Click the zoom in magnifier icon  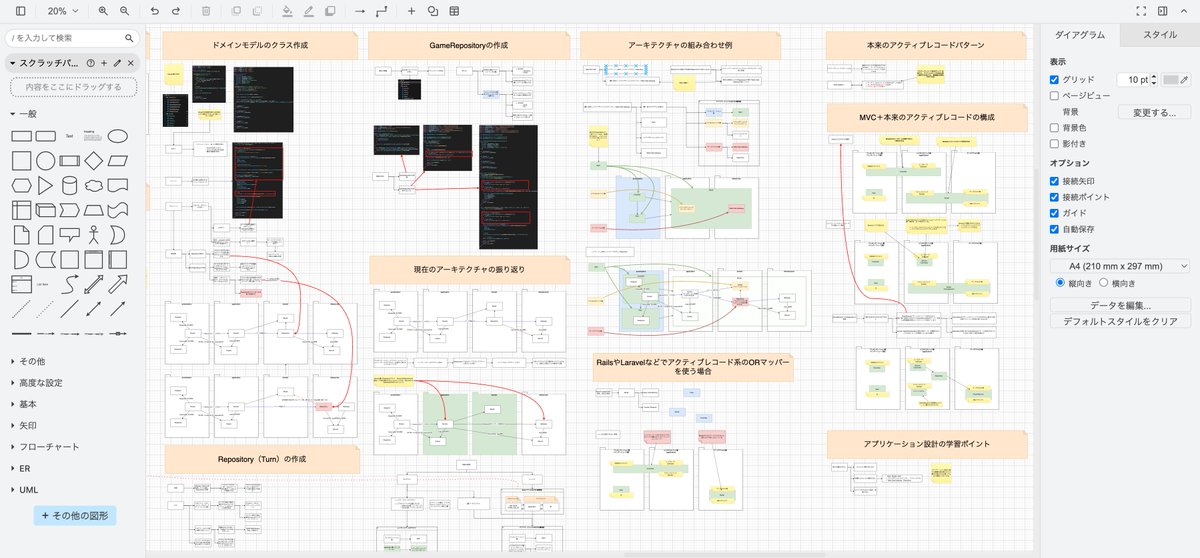[103, 11]
